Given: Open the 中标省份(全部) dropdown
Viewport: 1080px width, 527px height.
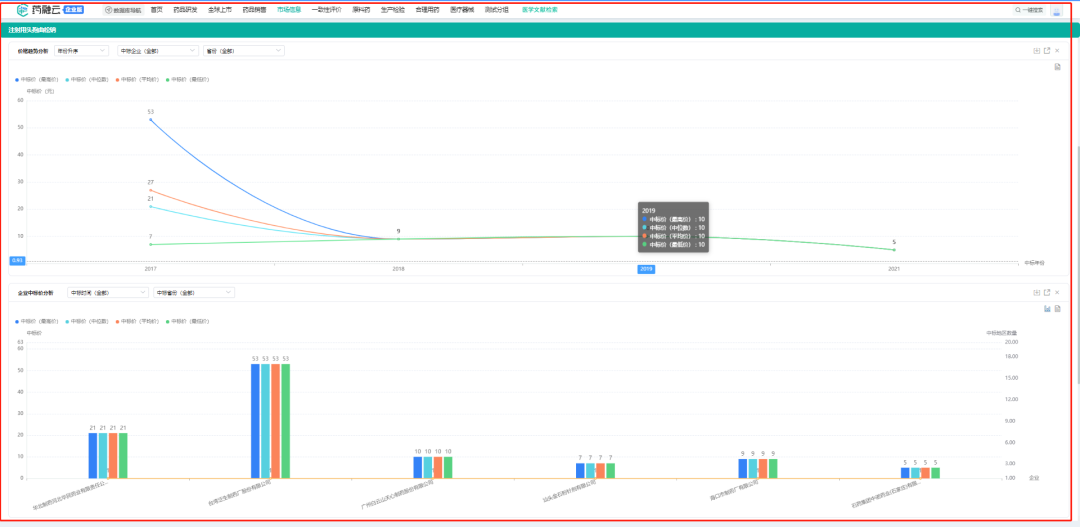Looking at the screenshot, I should click(x=194, y=293).
